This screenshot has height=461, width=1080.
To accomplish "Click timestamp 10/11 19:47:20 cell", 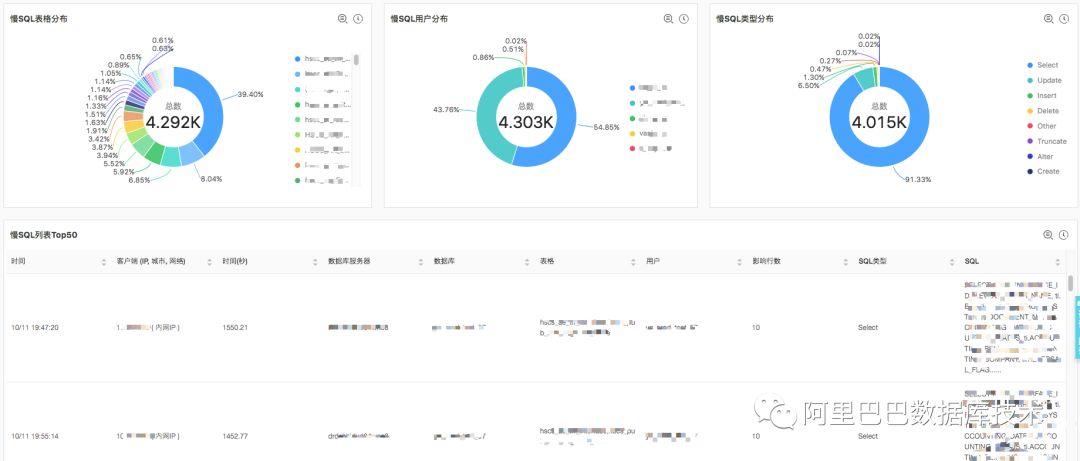I will tap(35, 327).
